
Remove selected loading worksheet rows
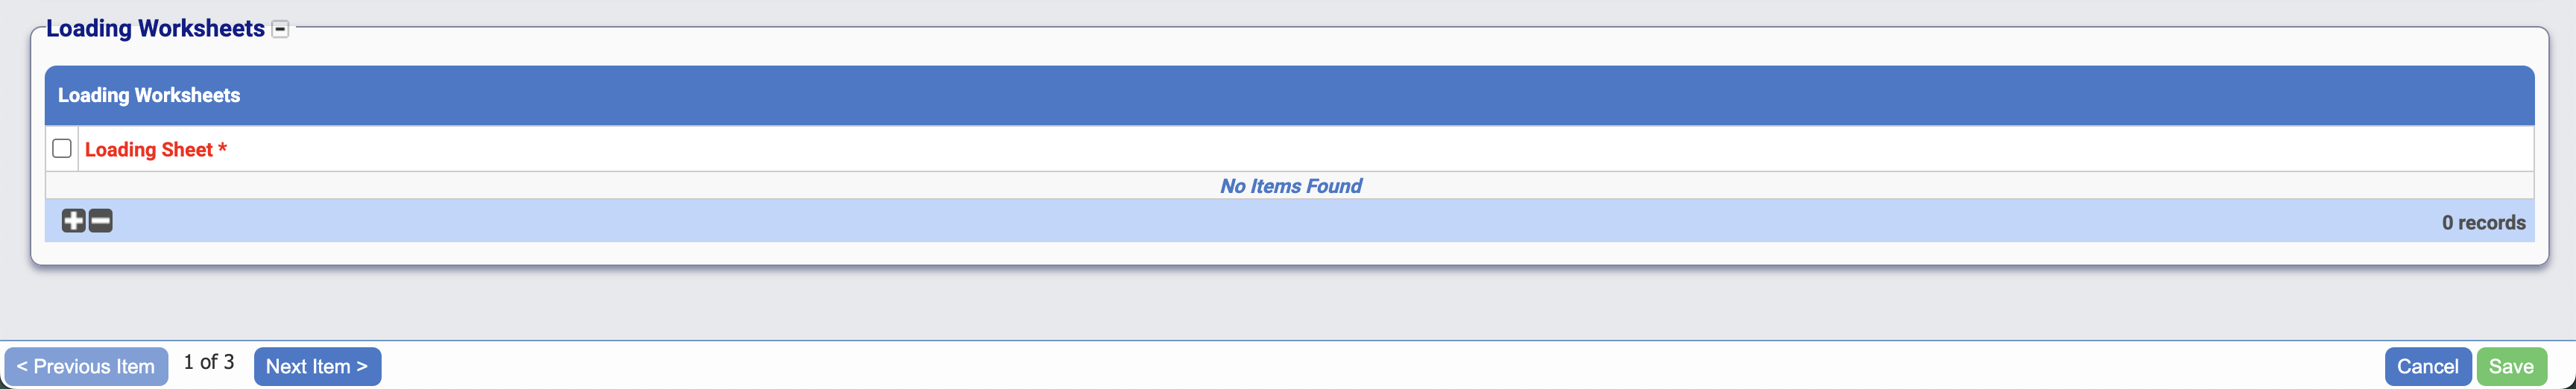pyautogui.click(x=101, y=221)
